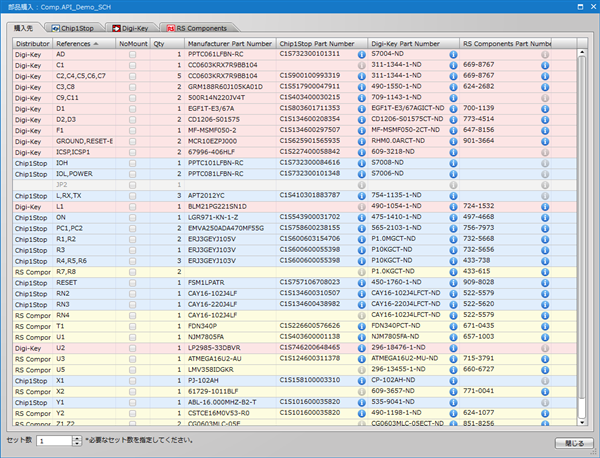Click the セット数 input field
This screenshot has width=600, height=458.
(54, 441)
